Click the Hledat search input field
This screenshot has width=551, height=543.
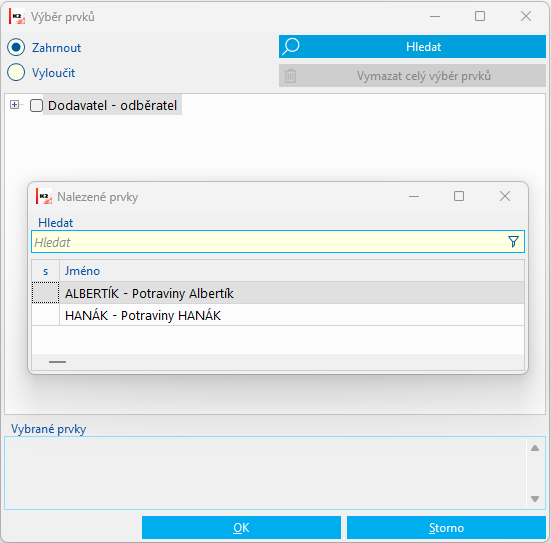point(278,242)
